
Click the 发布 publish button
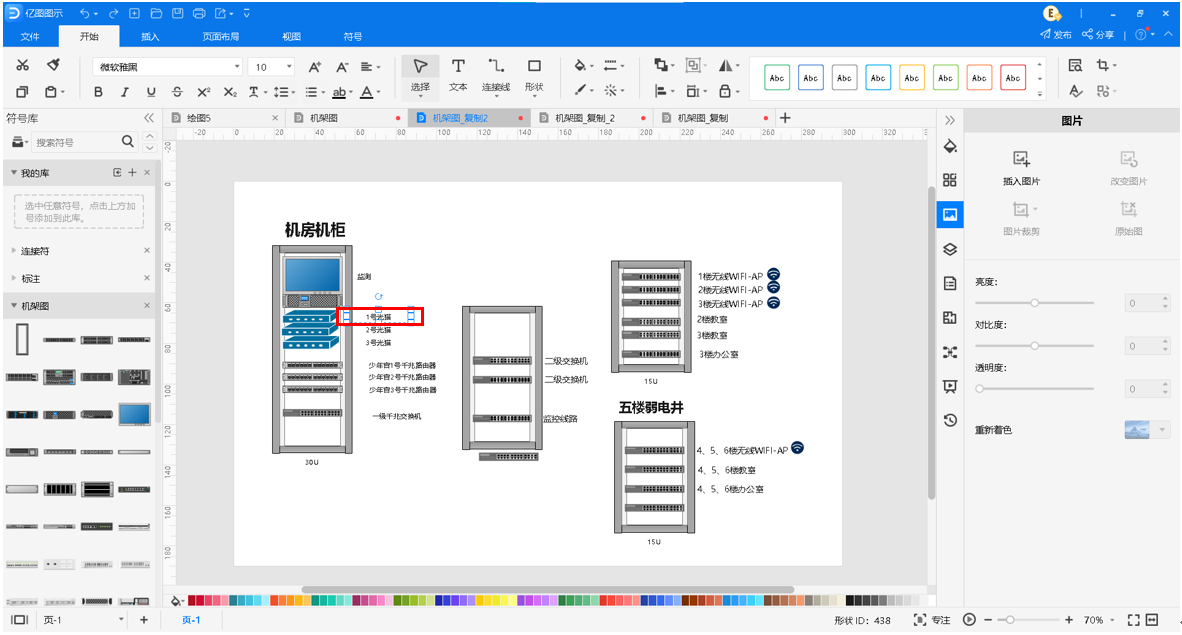(1056, 35)
